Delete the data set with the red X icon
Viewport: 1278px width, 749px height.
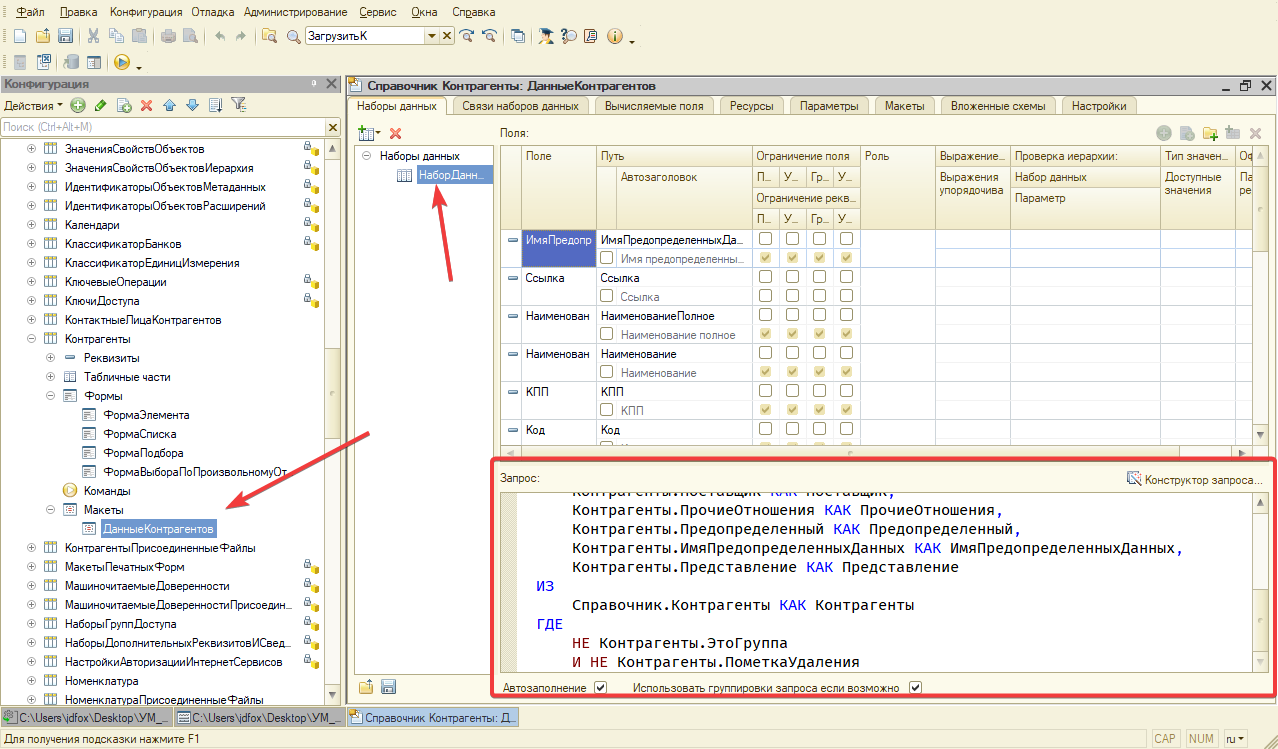tap(395, 133)
